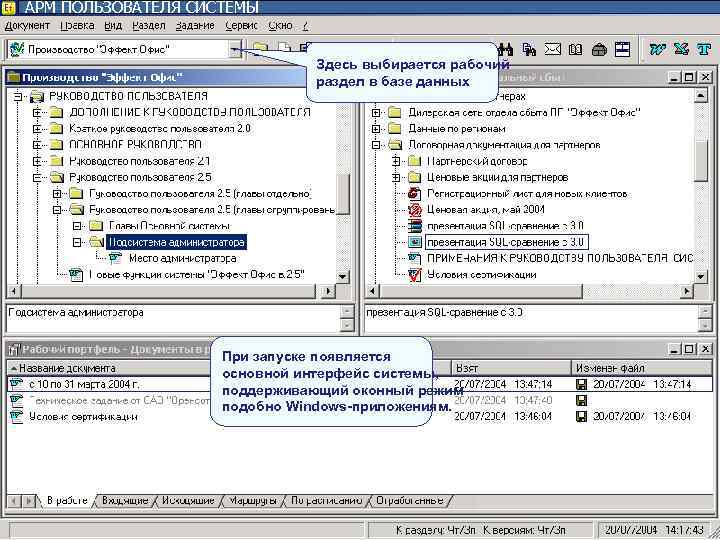Screen dimensions: 720x540
Task: Click icon of 'Ценовая акция, май 2004'
Action: pos(415,210)
